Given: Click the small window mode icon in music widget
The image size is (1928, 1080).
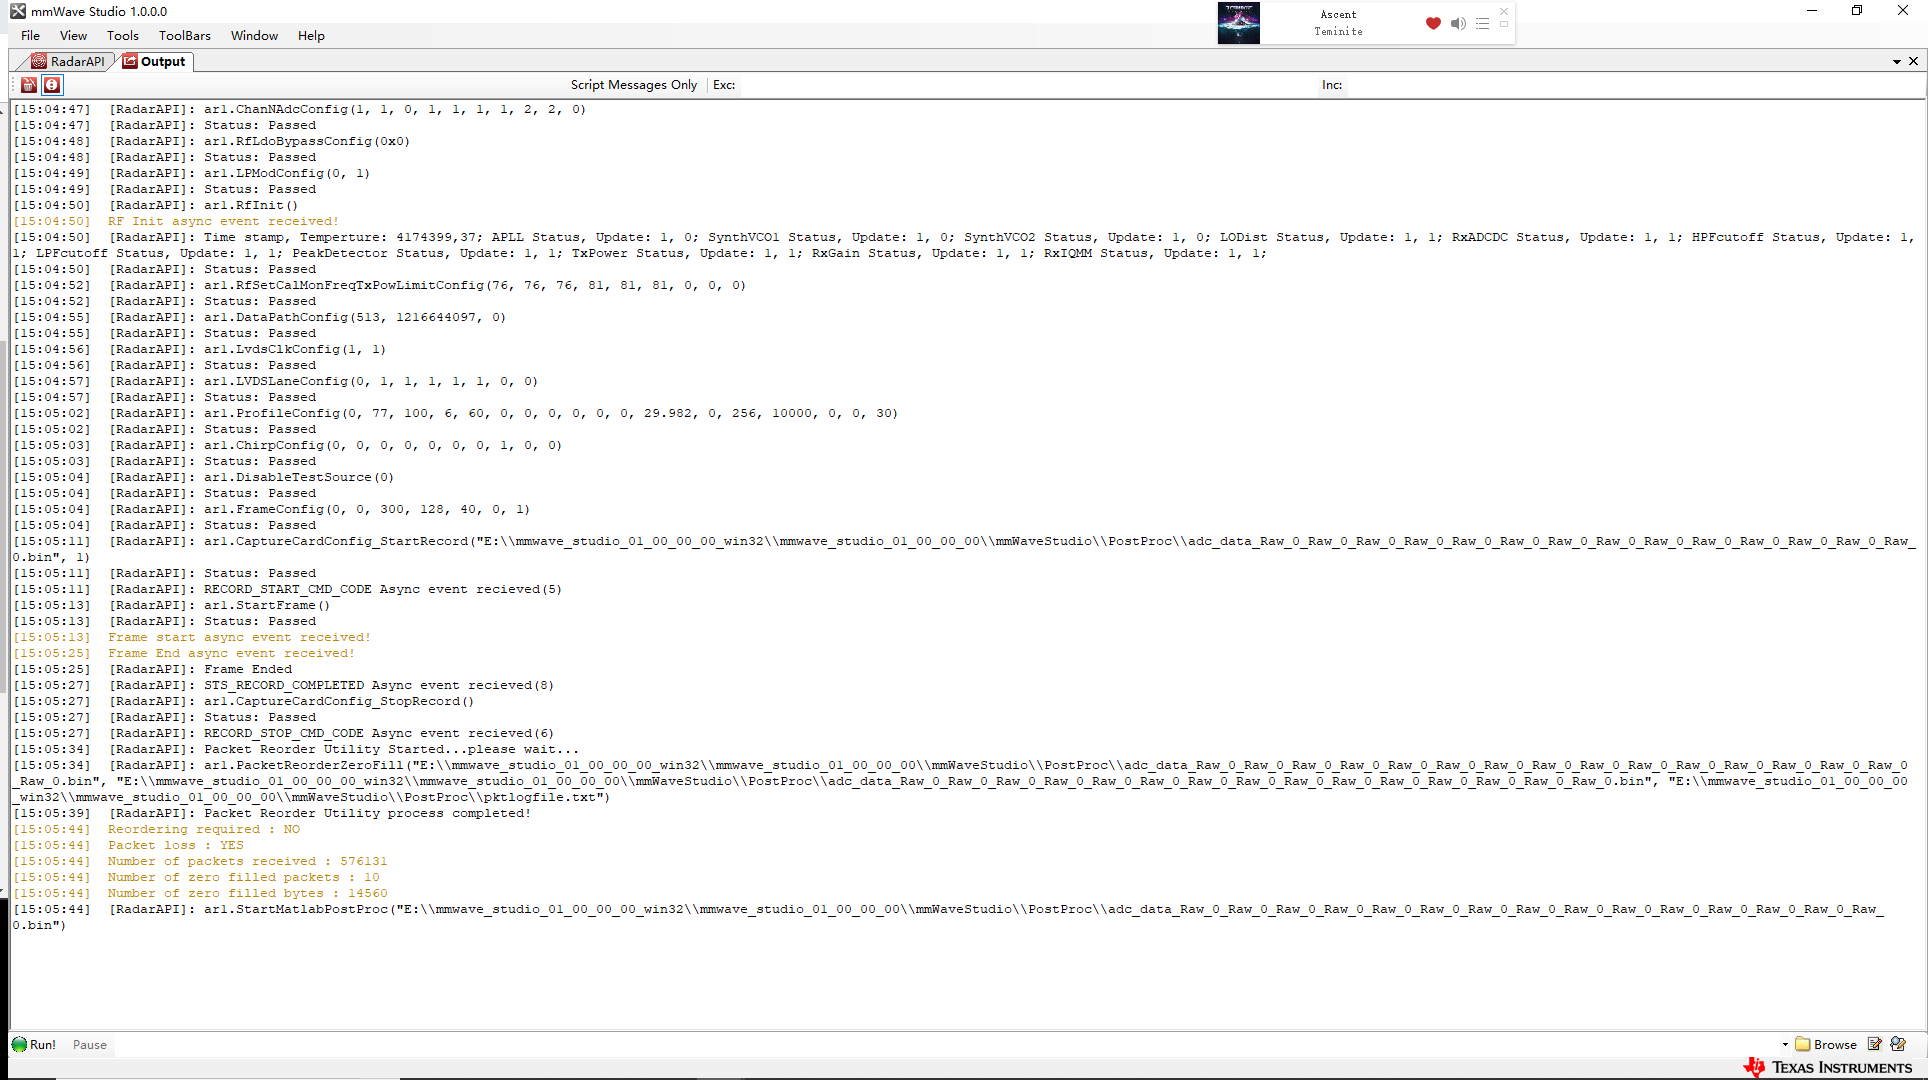Looking at the screenshot, I should [1503, 24].
